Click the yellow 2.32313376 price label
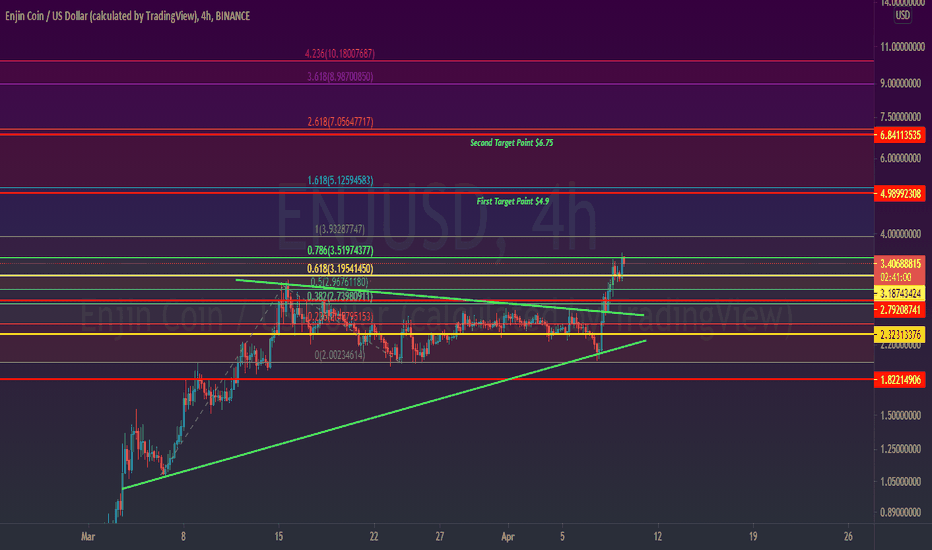932x550 pixels. 900,335
